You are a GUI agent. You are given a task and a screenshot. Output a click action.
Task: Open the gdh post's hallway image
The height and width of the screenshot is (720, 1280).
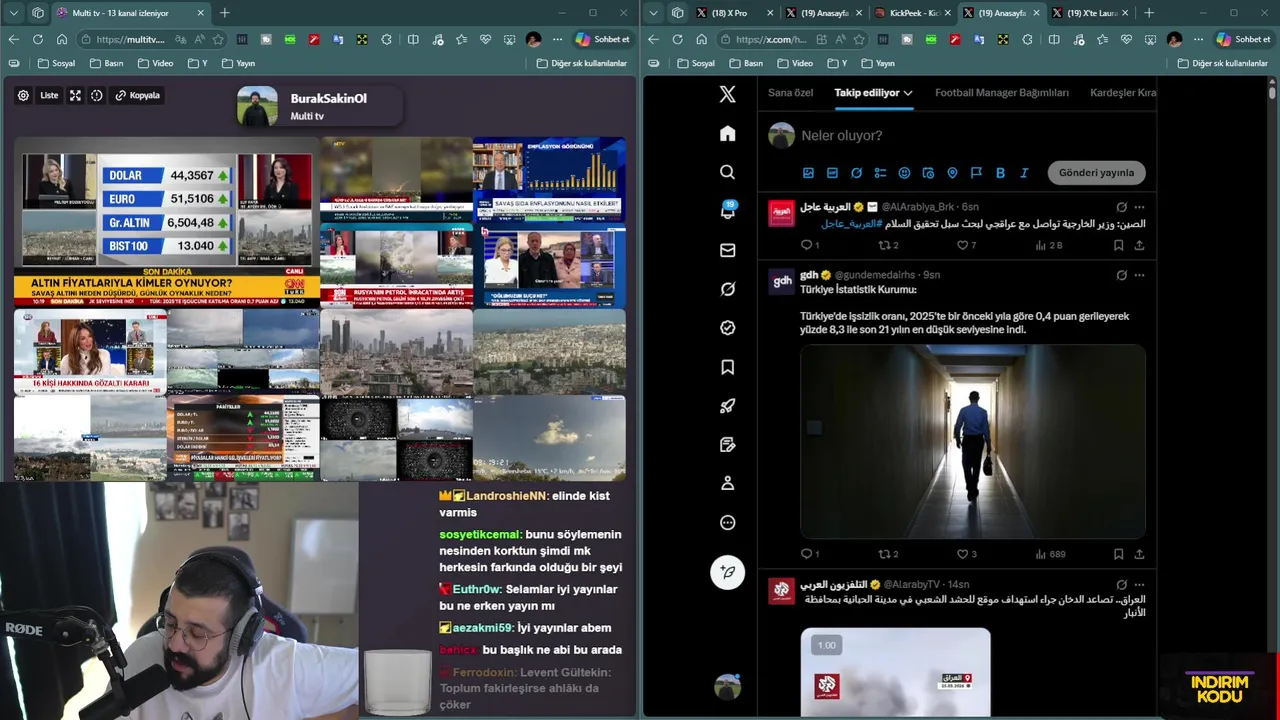pos(973,442)
